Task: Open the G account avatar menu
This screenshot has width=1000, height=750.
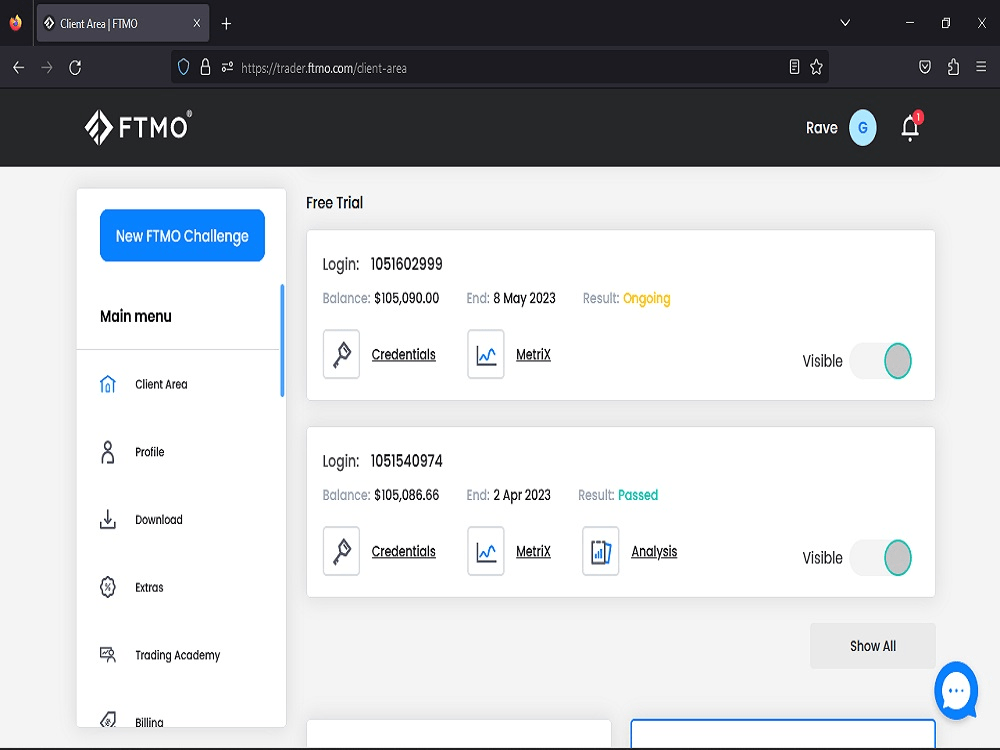Action: pos(861,127)
